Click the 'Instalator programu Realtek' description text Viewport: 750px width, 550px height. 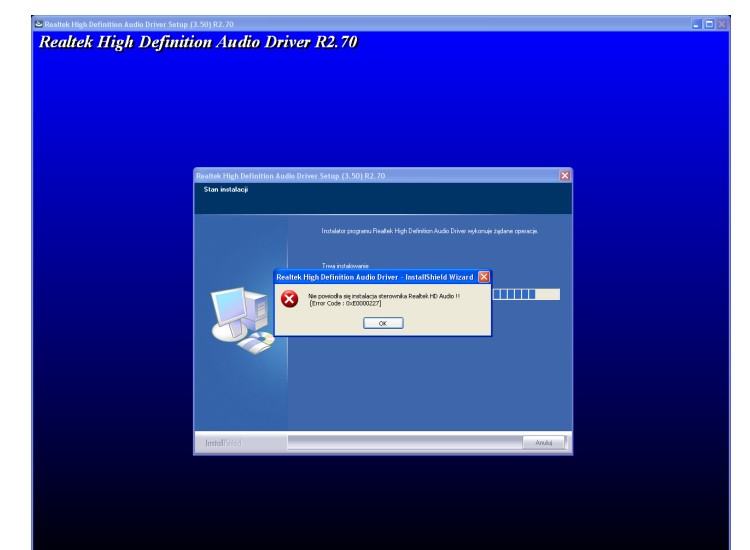point(430,231)
